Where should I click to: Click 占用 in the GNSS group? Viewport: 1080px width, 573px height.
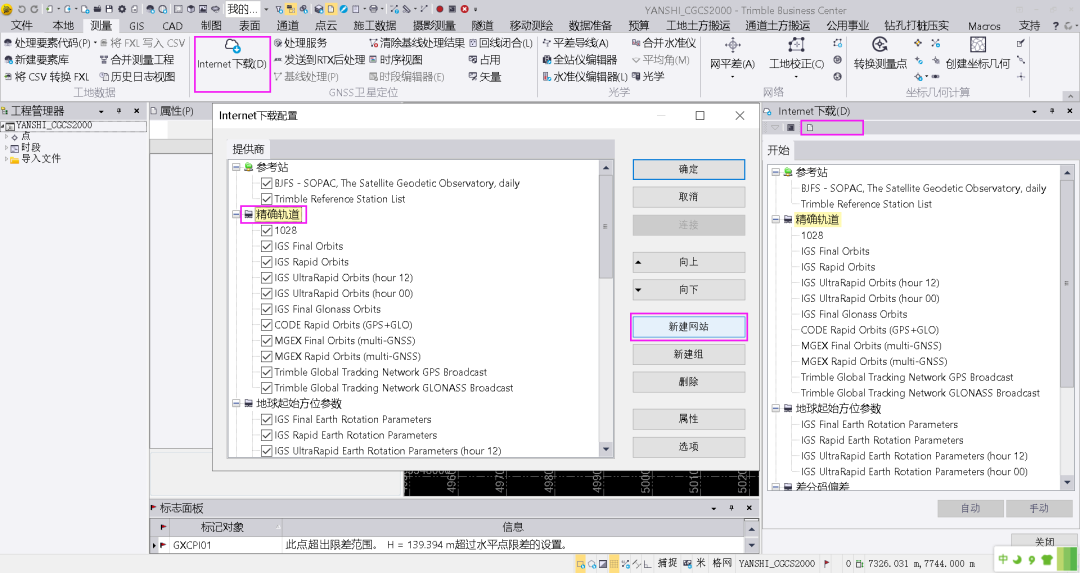[x=485, y=60]
